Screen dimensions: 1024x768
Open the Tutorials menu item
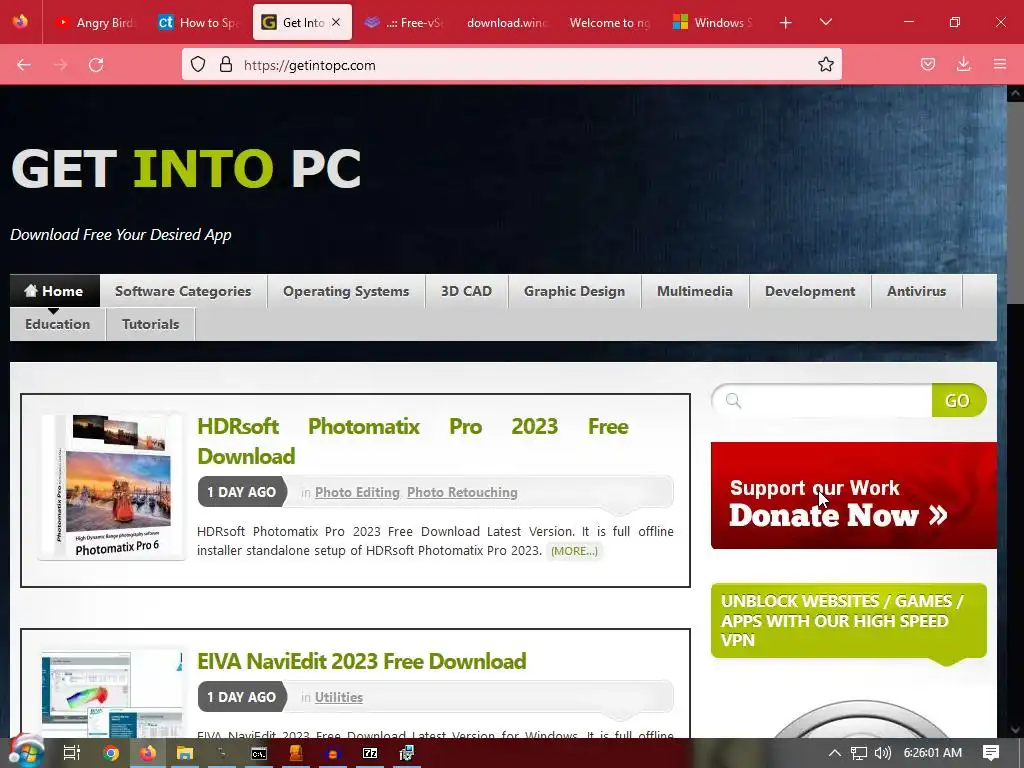pyautogui.click(x=150, y=324)
